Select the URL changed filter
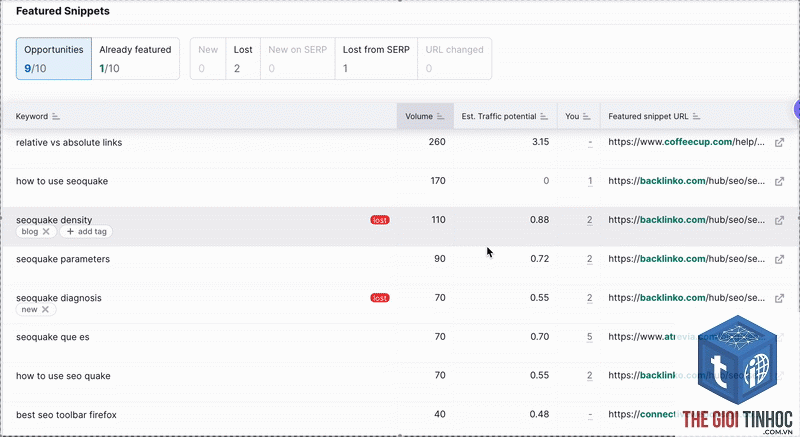The width and height of the screenshot is (800, 437). pos(455,59)
